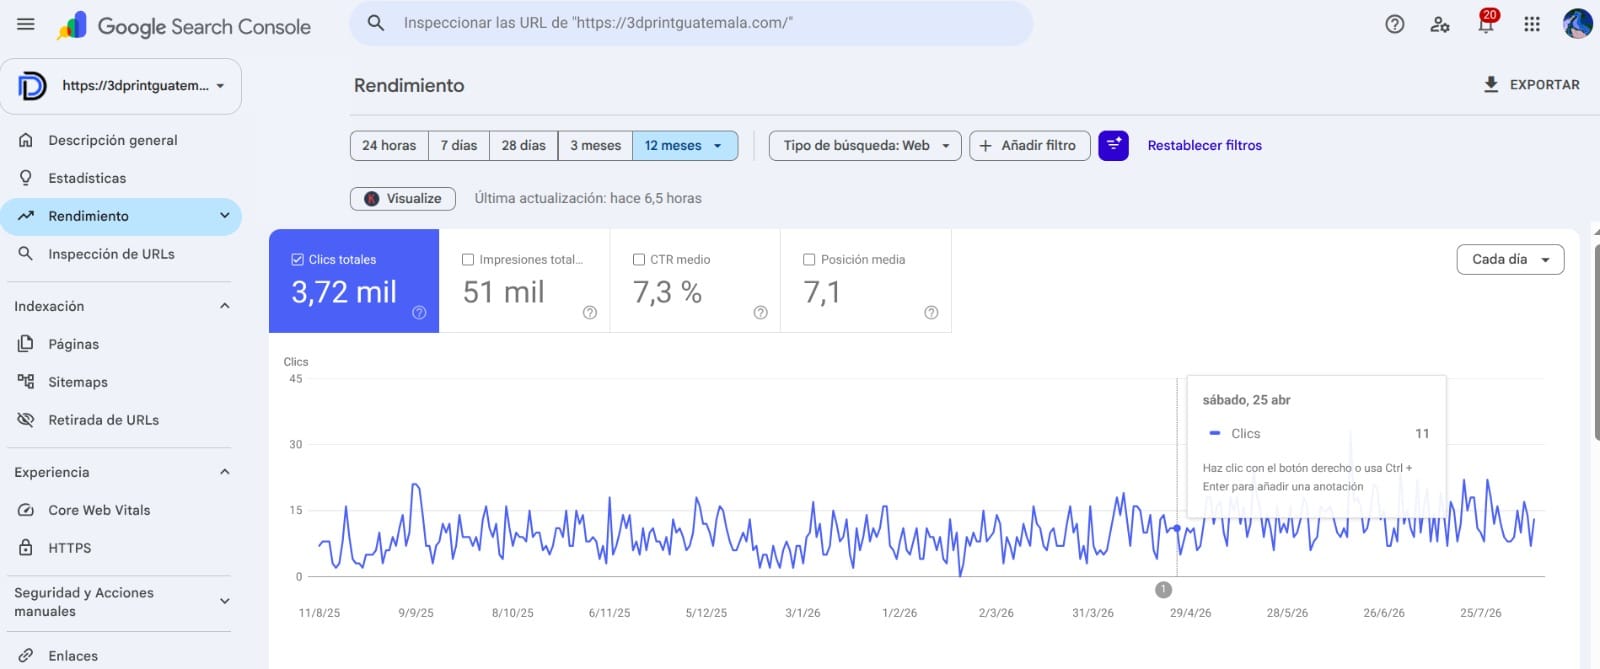Click the padlock icon beside HTTPS

point(26,548)
